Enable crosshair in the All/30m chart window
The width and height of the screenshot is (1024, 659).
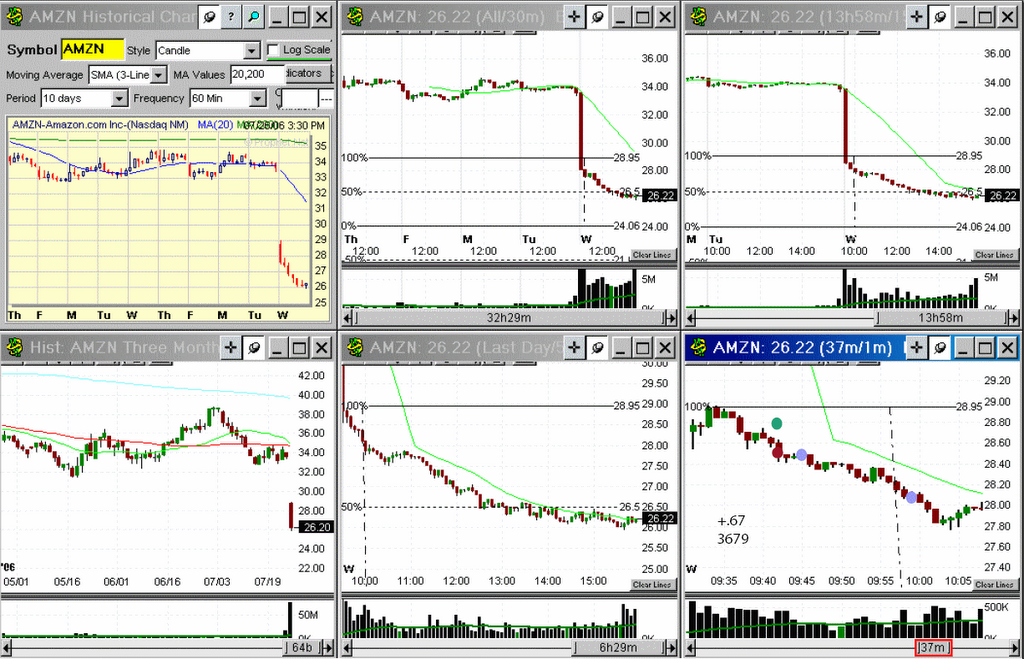[x=573, y=17]
